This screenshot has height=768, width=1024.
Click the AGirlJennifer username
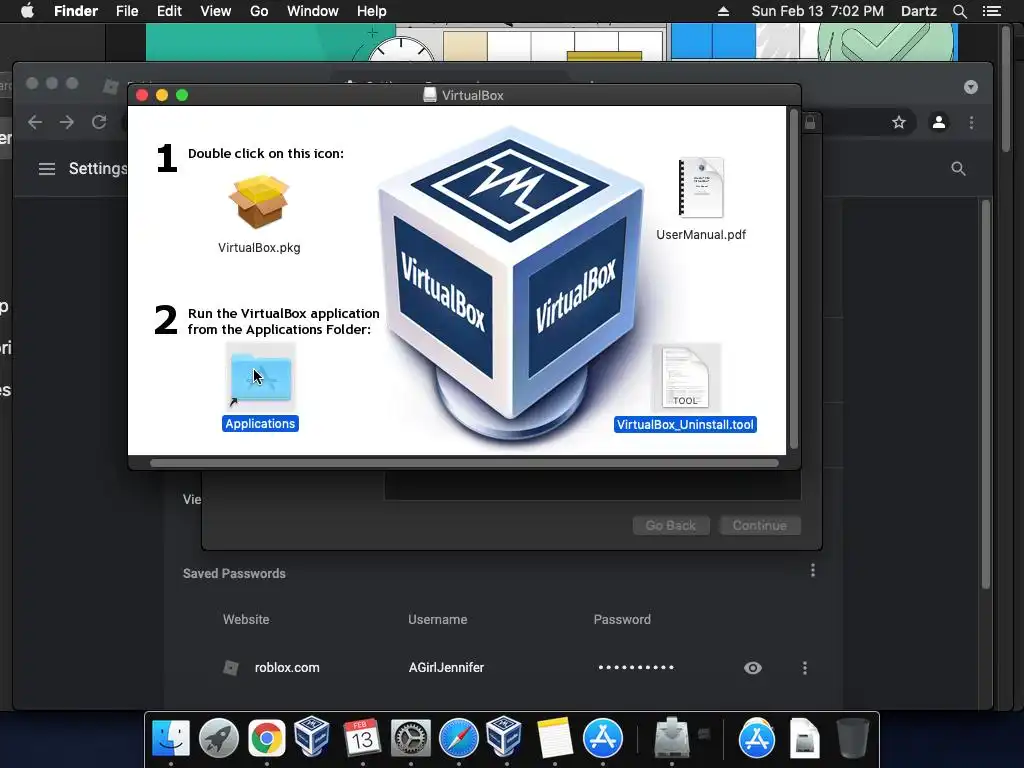pos(446,667)
